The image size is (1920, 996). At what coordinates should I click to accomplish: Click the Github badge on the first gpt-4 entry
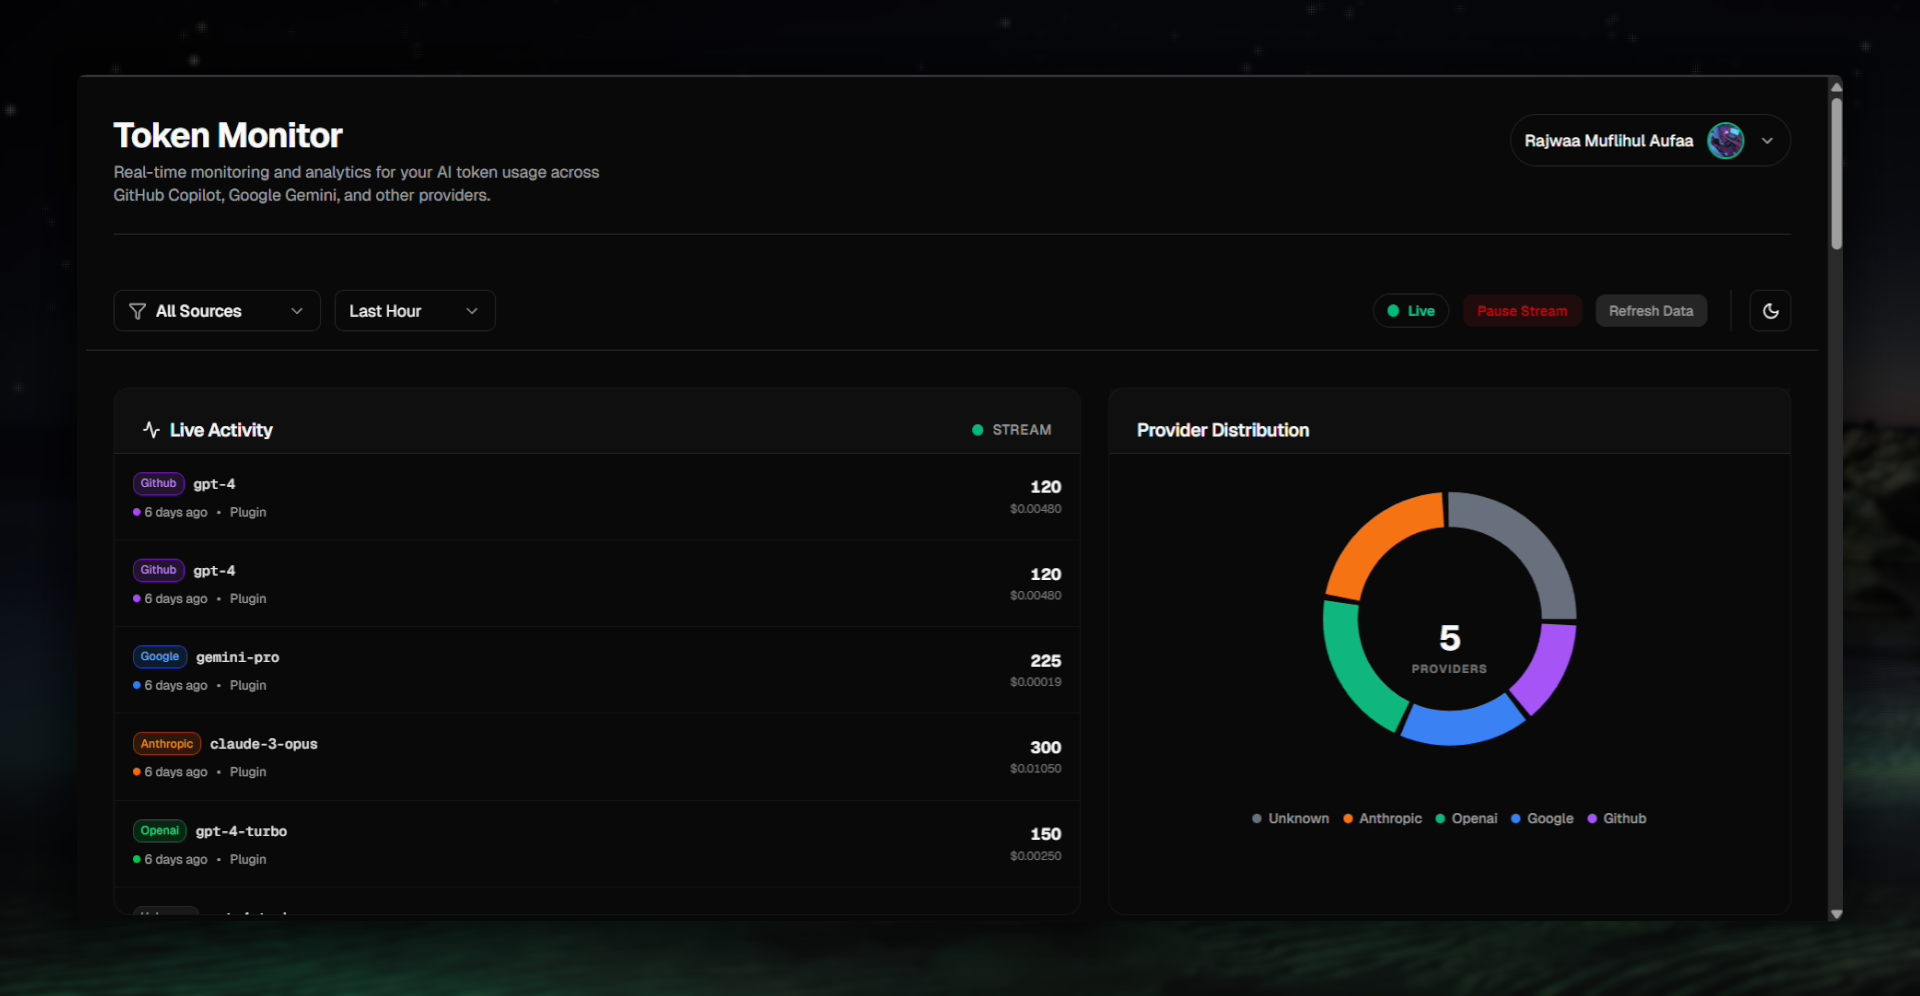[x=158, y=484]
